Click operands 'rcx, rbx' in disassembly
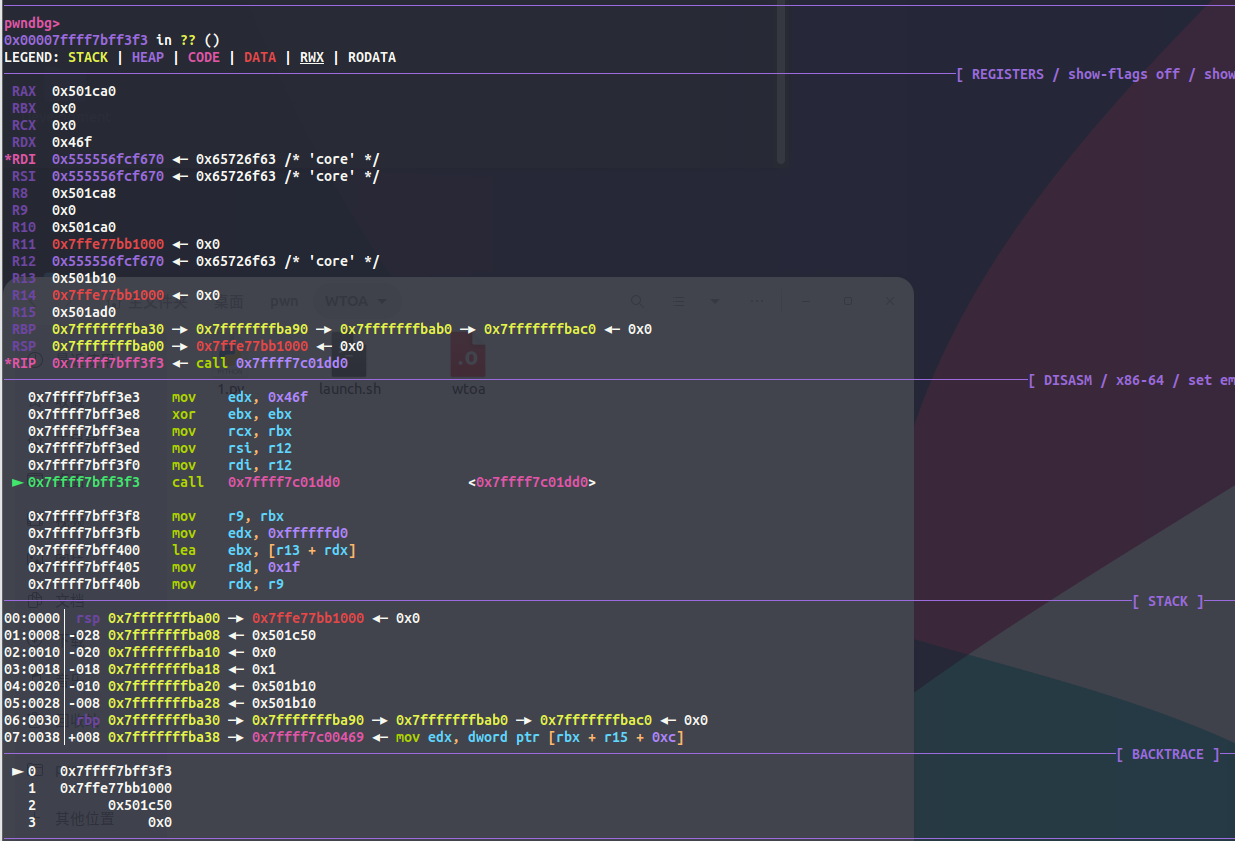 click(260, 431)
